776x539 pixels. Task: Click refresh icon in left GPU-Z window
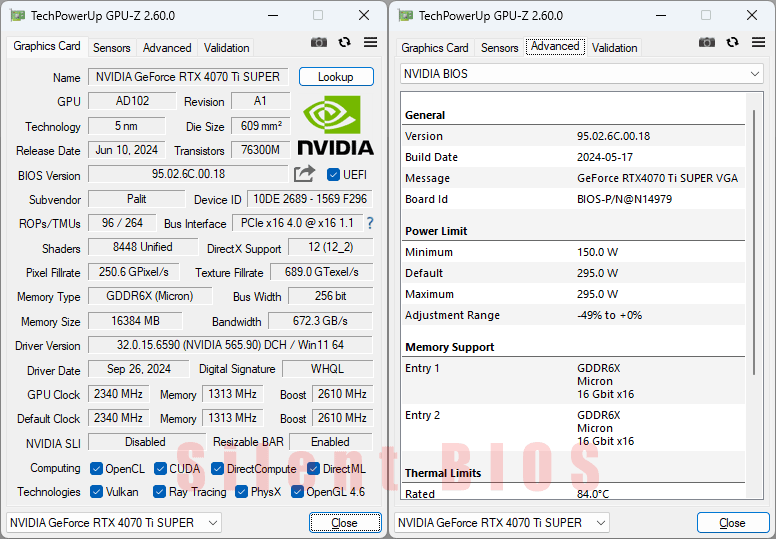click(x=344, y=43)
